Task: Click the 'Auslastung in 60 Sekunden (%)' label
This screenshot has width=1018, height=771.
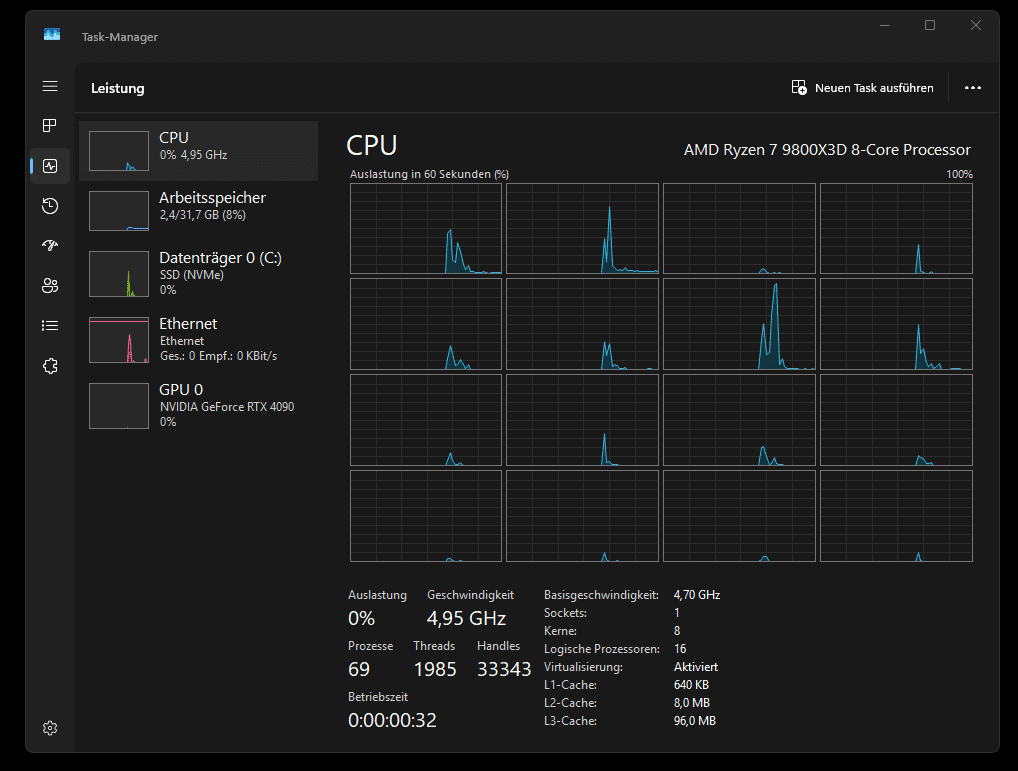Action: click(x=429, y=174)
